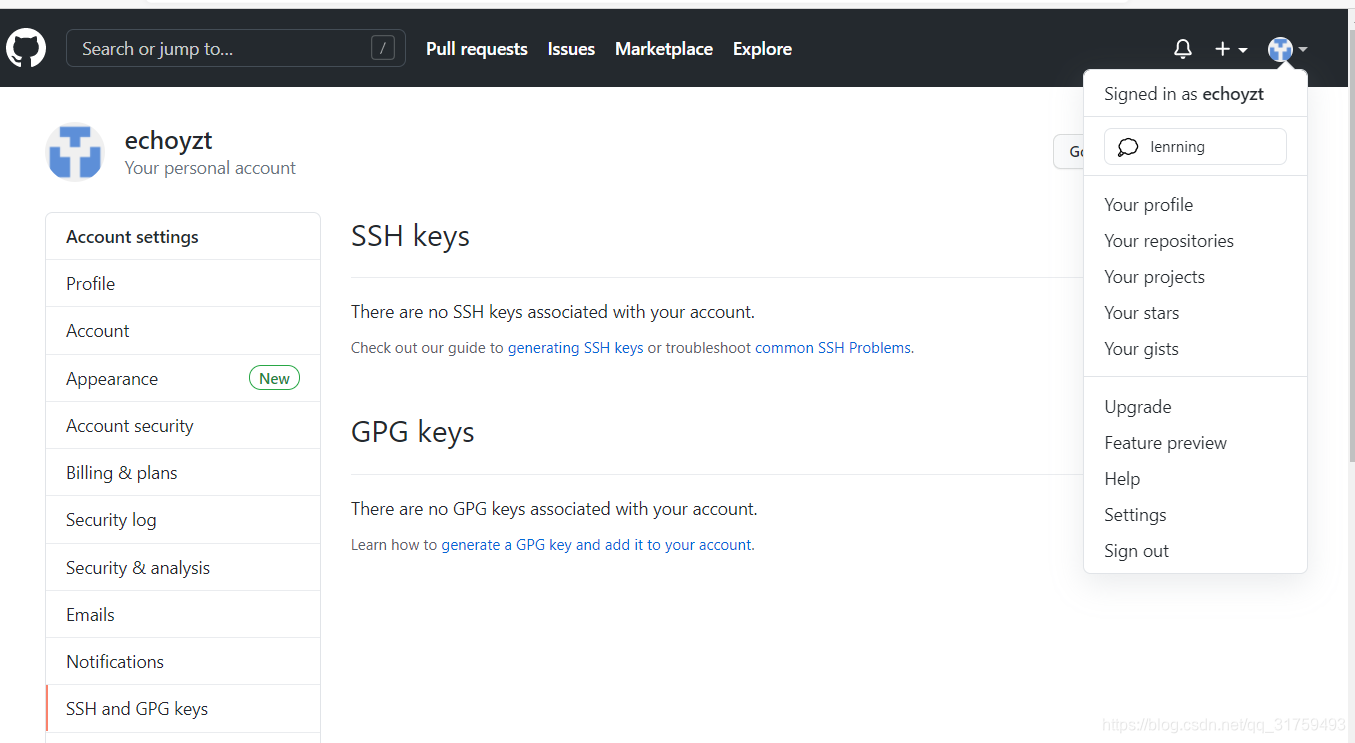
Task: Select Sign out in user menu
Action: 1195,550
